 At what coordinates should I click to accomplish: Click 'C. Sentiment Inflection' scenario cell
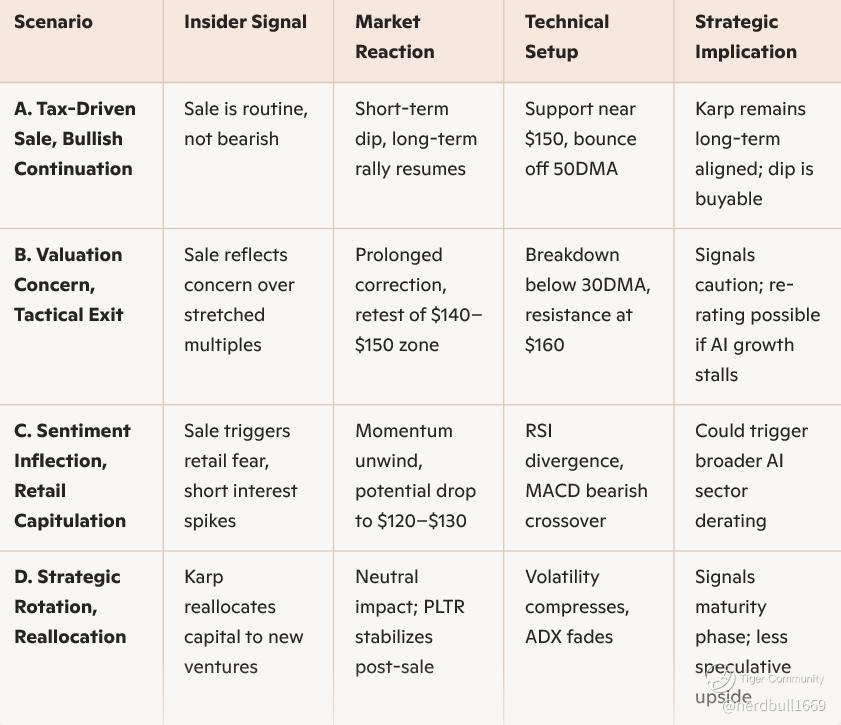[72, 476]
